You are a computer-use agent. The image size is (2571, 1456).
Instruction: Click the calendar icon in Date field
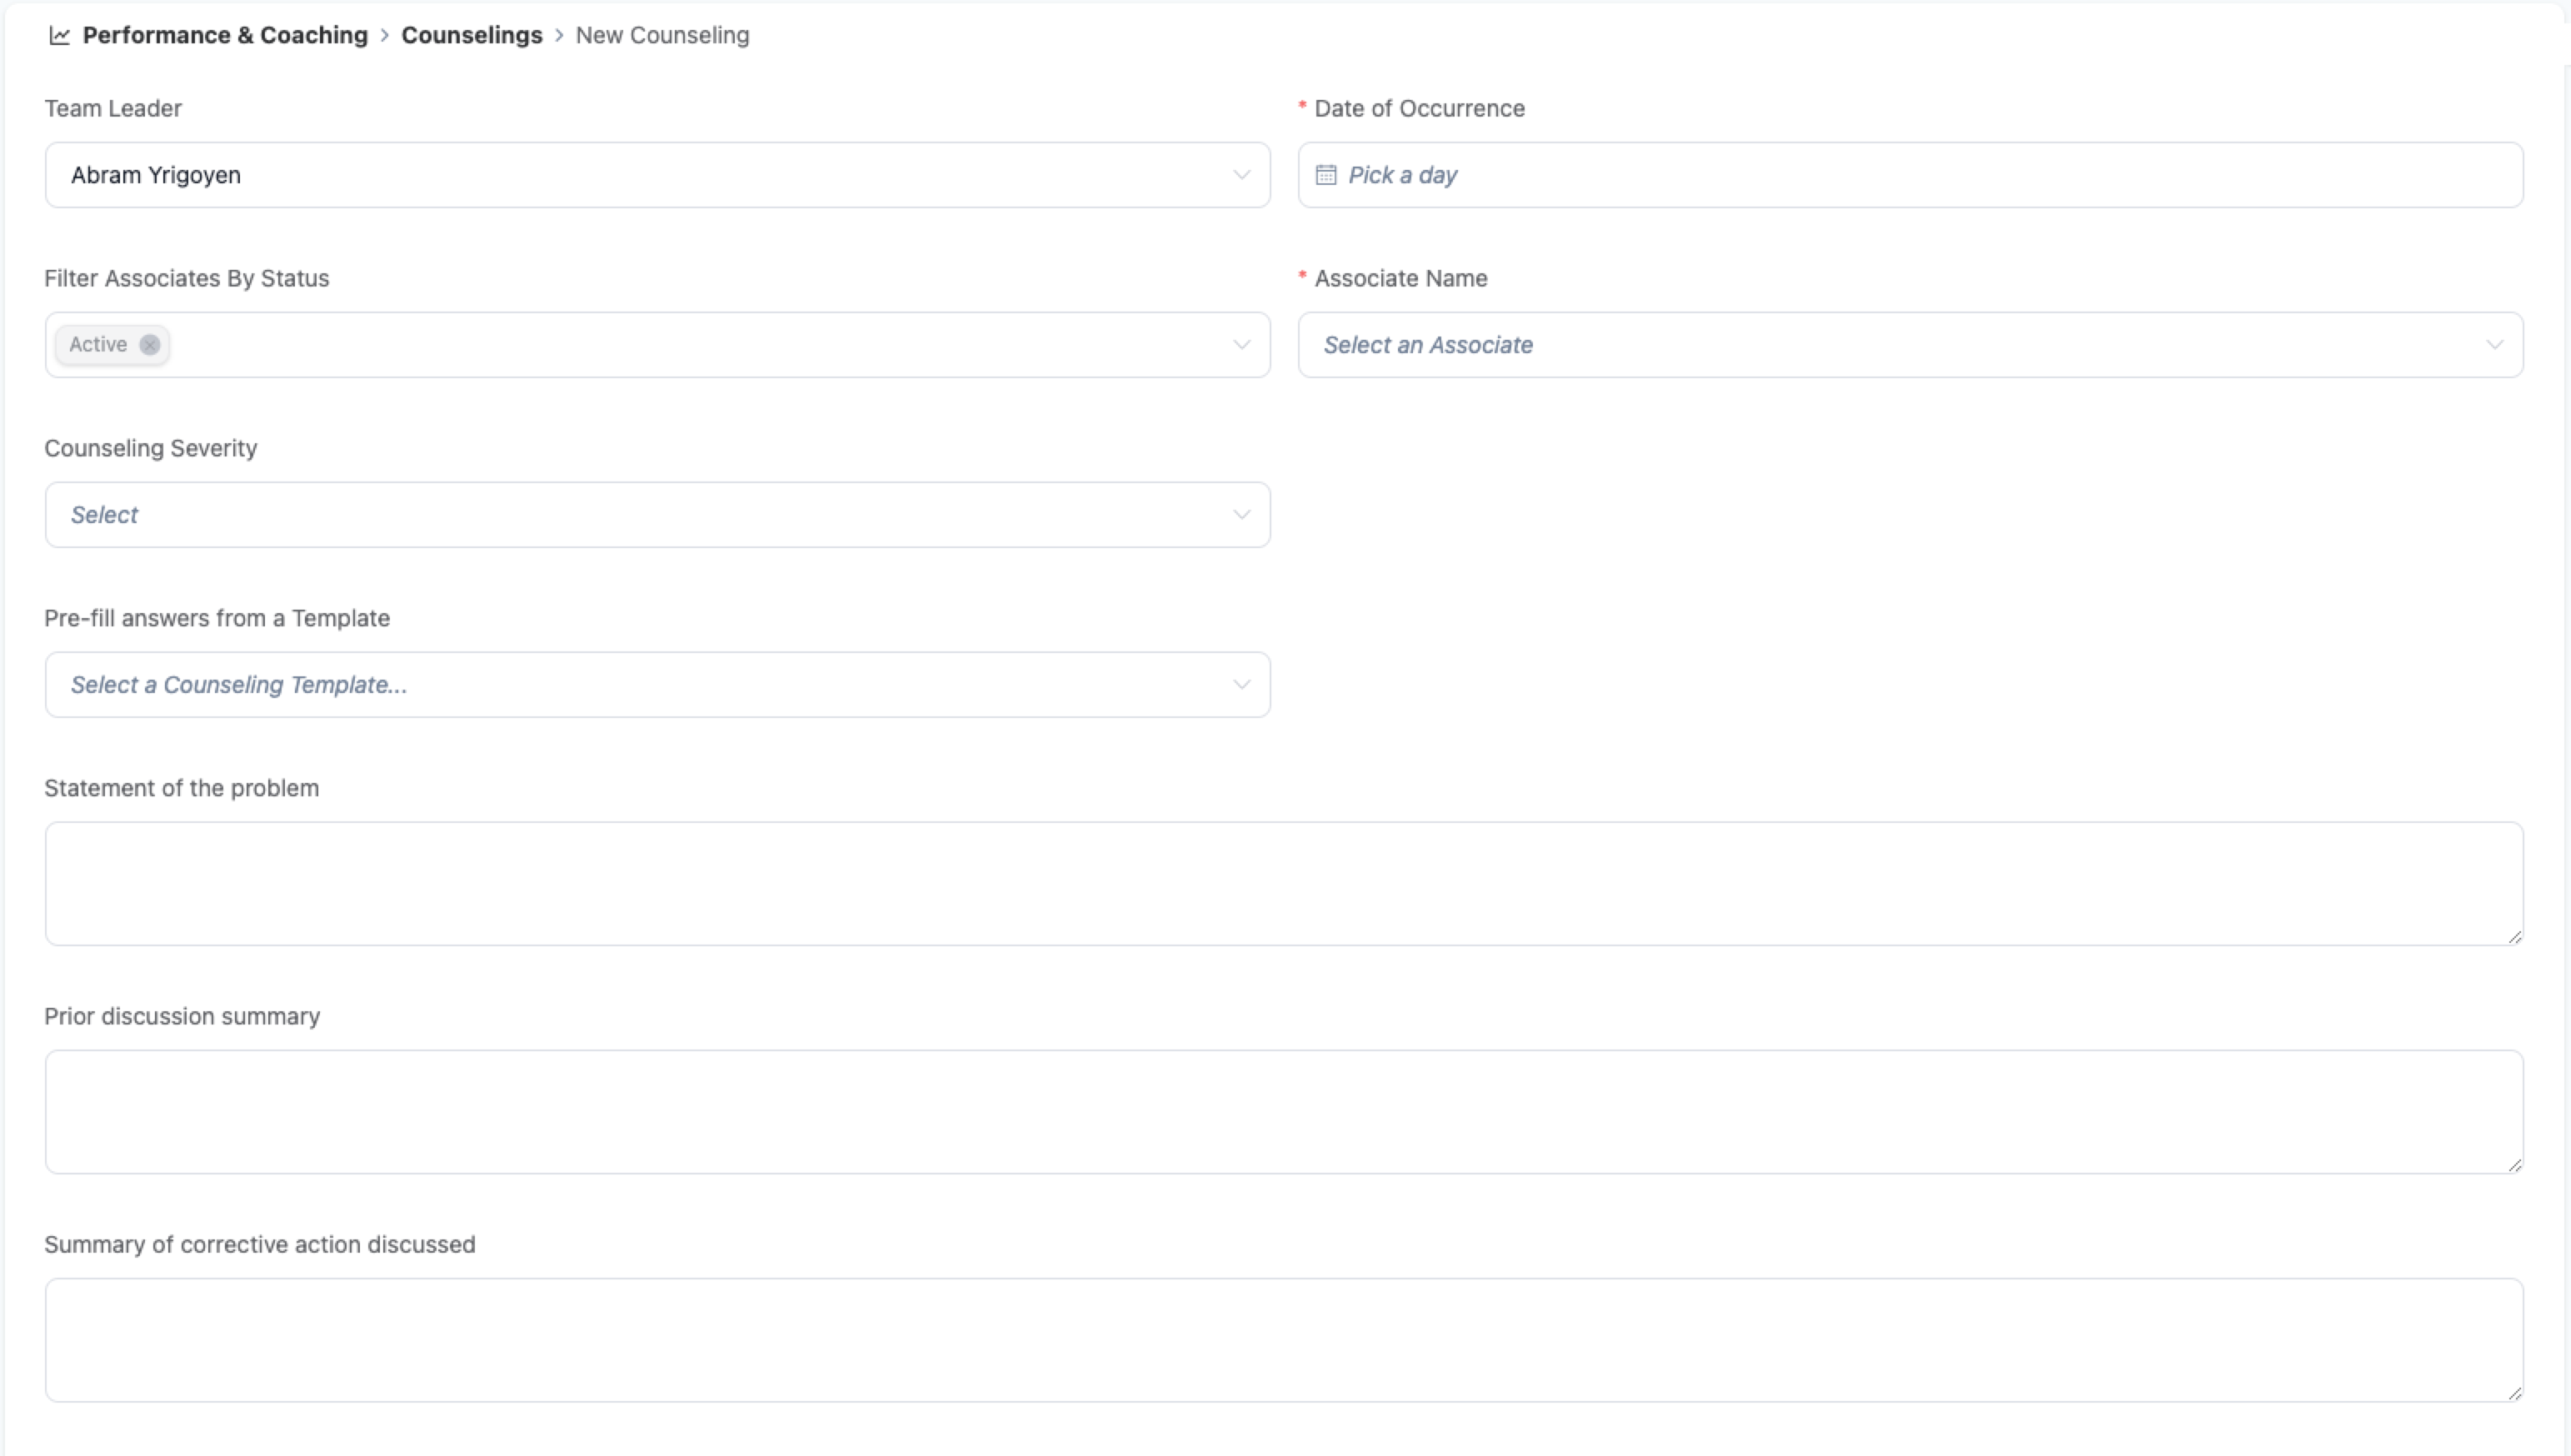pyautogui.click(x=1326, y=175)
